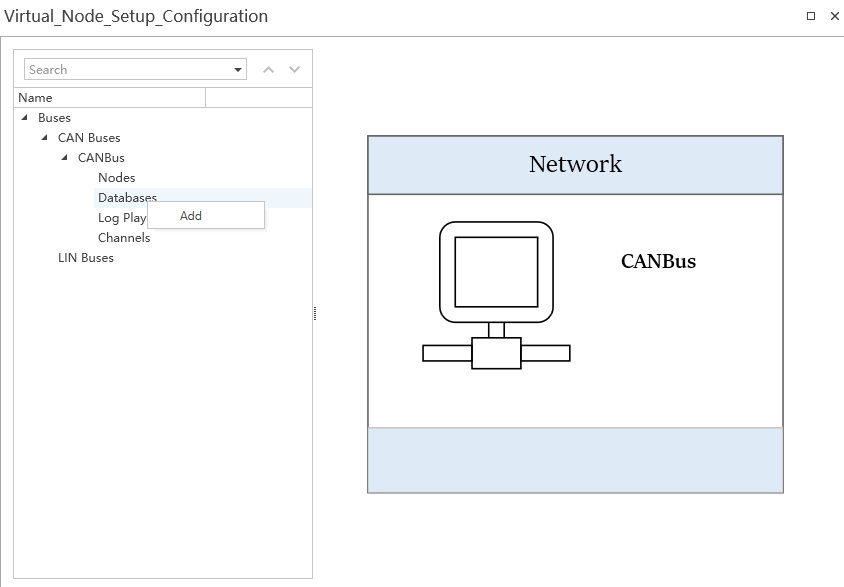The width and height of the screenshot is (844, 587).
Task: Close the Virtual_Node_Setup_Configuration window
Action: tap(834, 16)
